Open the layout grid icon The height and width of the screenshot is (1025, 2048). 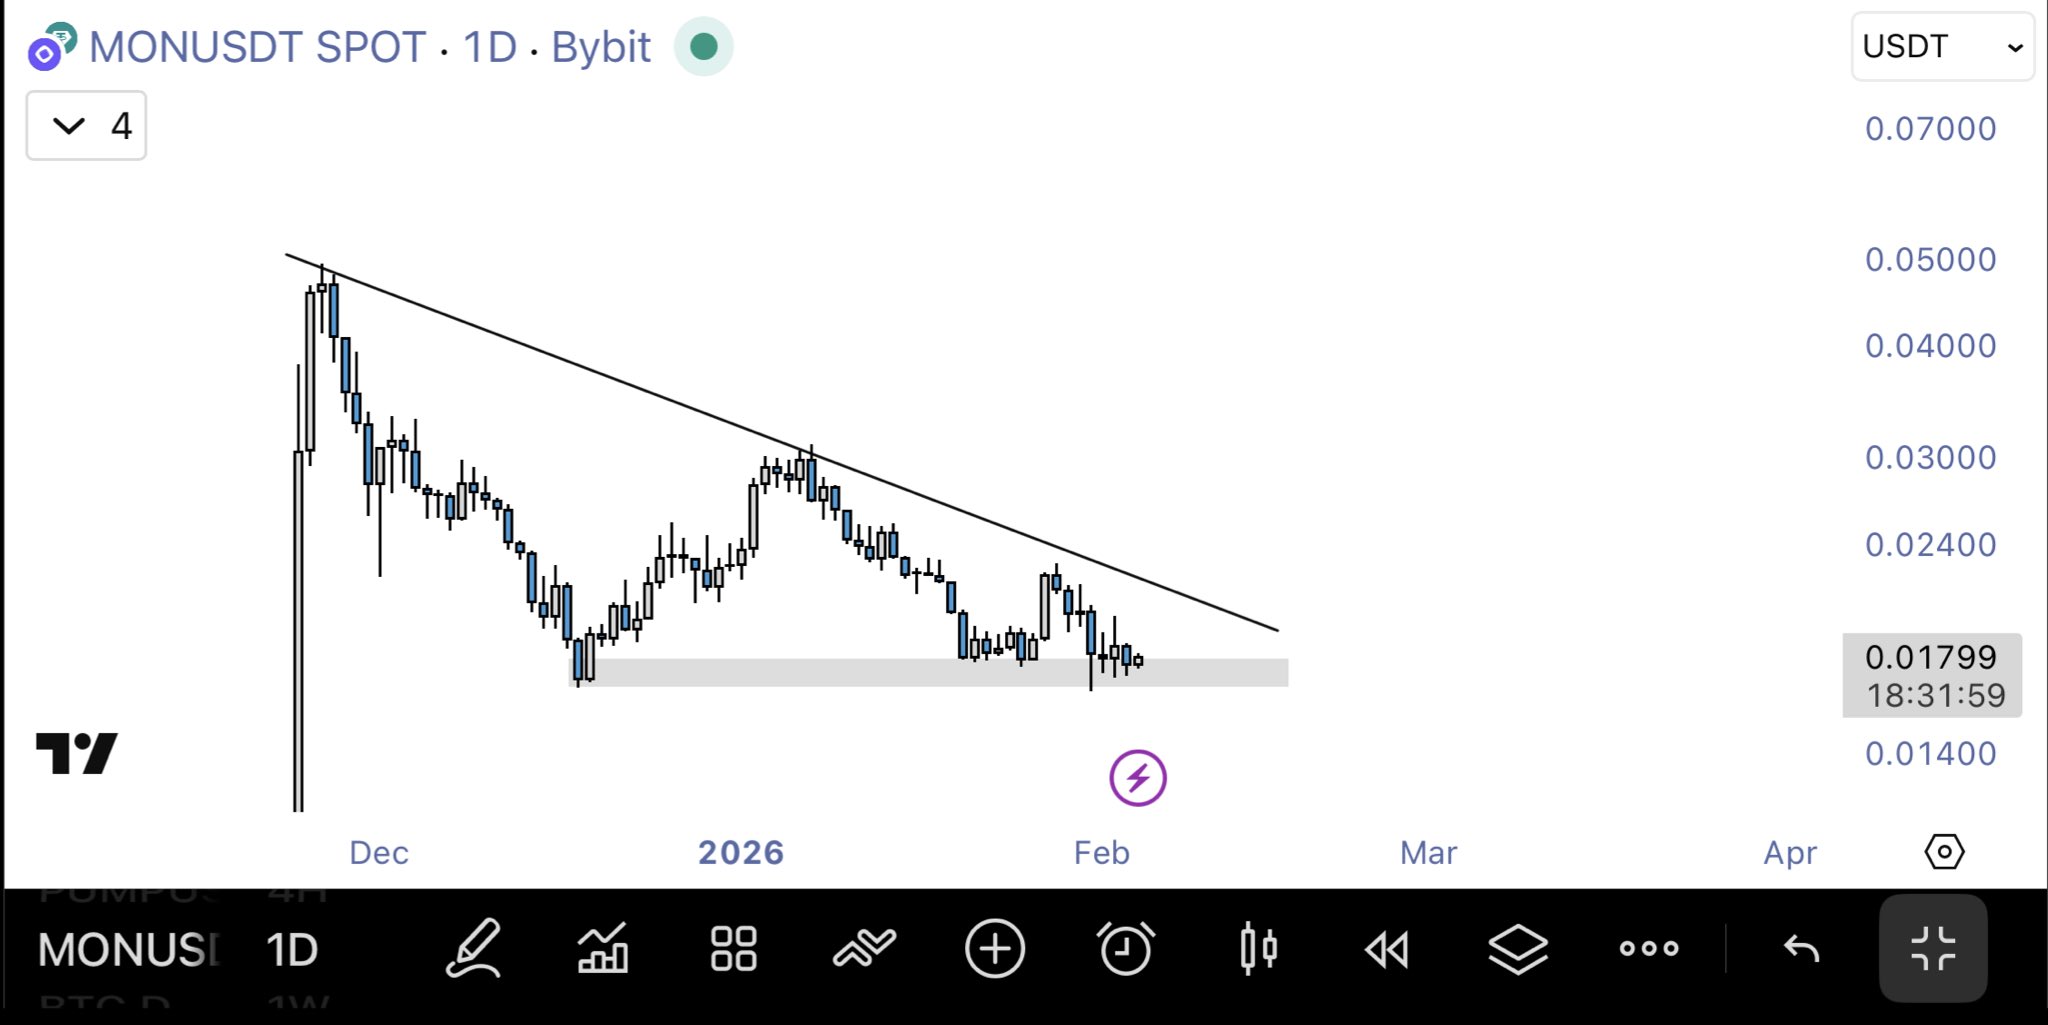pyautogui.click(x=733, y=948)
